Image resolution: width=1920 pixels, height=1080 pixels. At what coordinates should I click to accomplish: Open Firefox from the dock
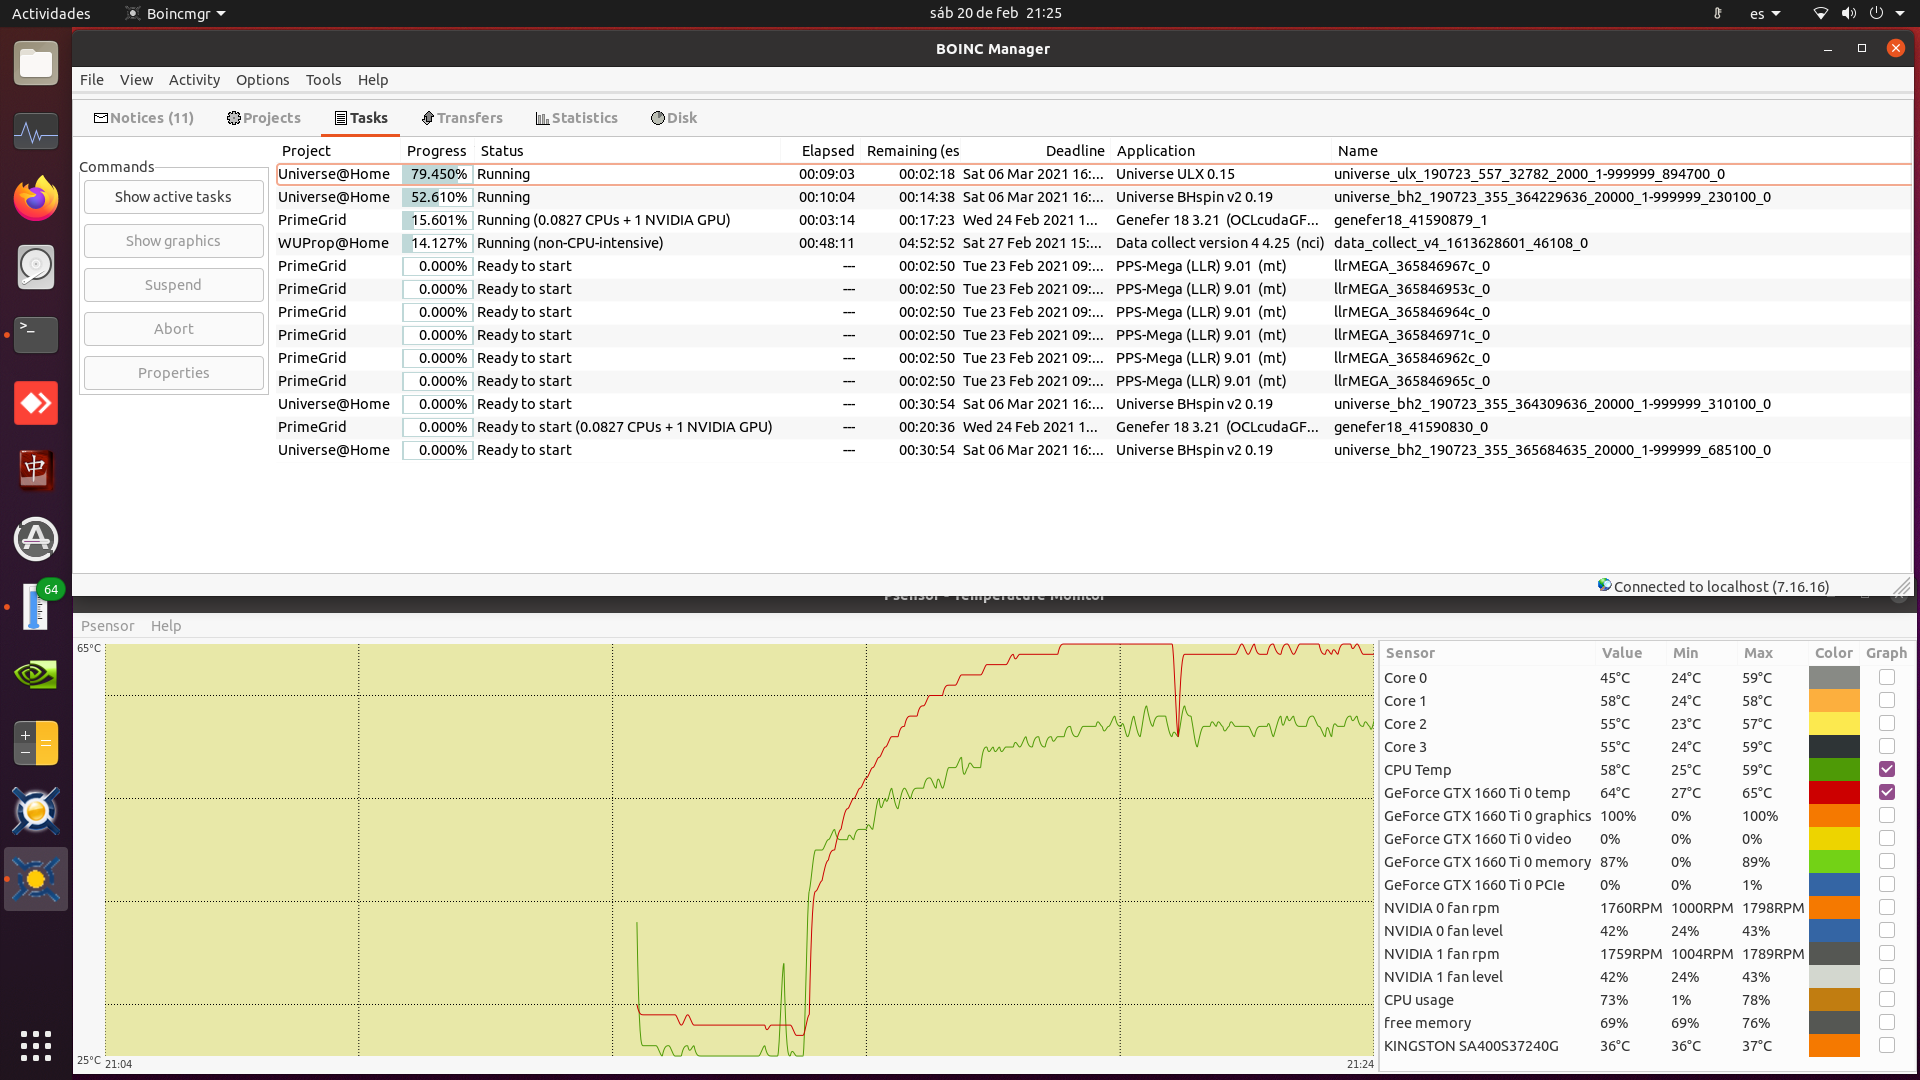pos(36,199)
